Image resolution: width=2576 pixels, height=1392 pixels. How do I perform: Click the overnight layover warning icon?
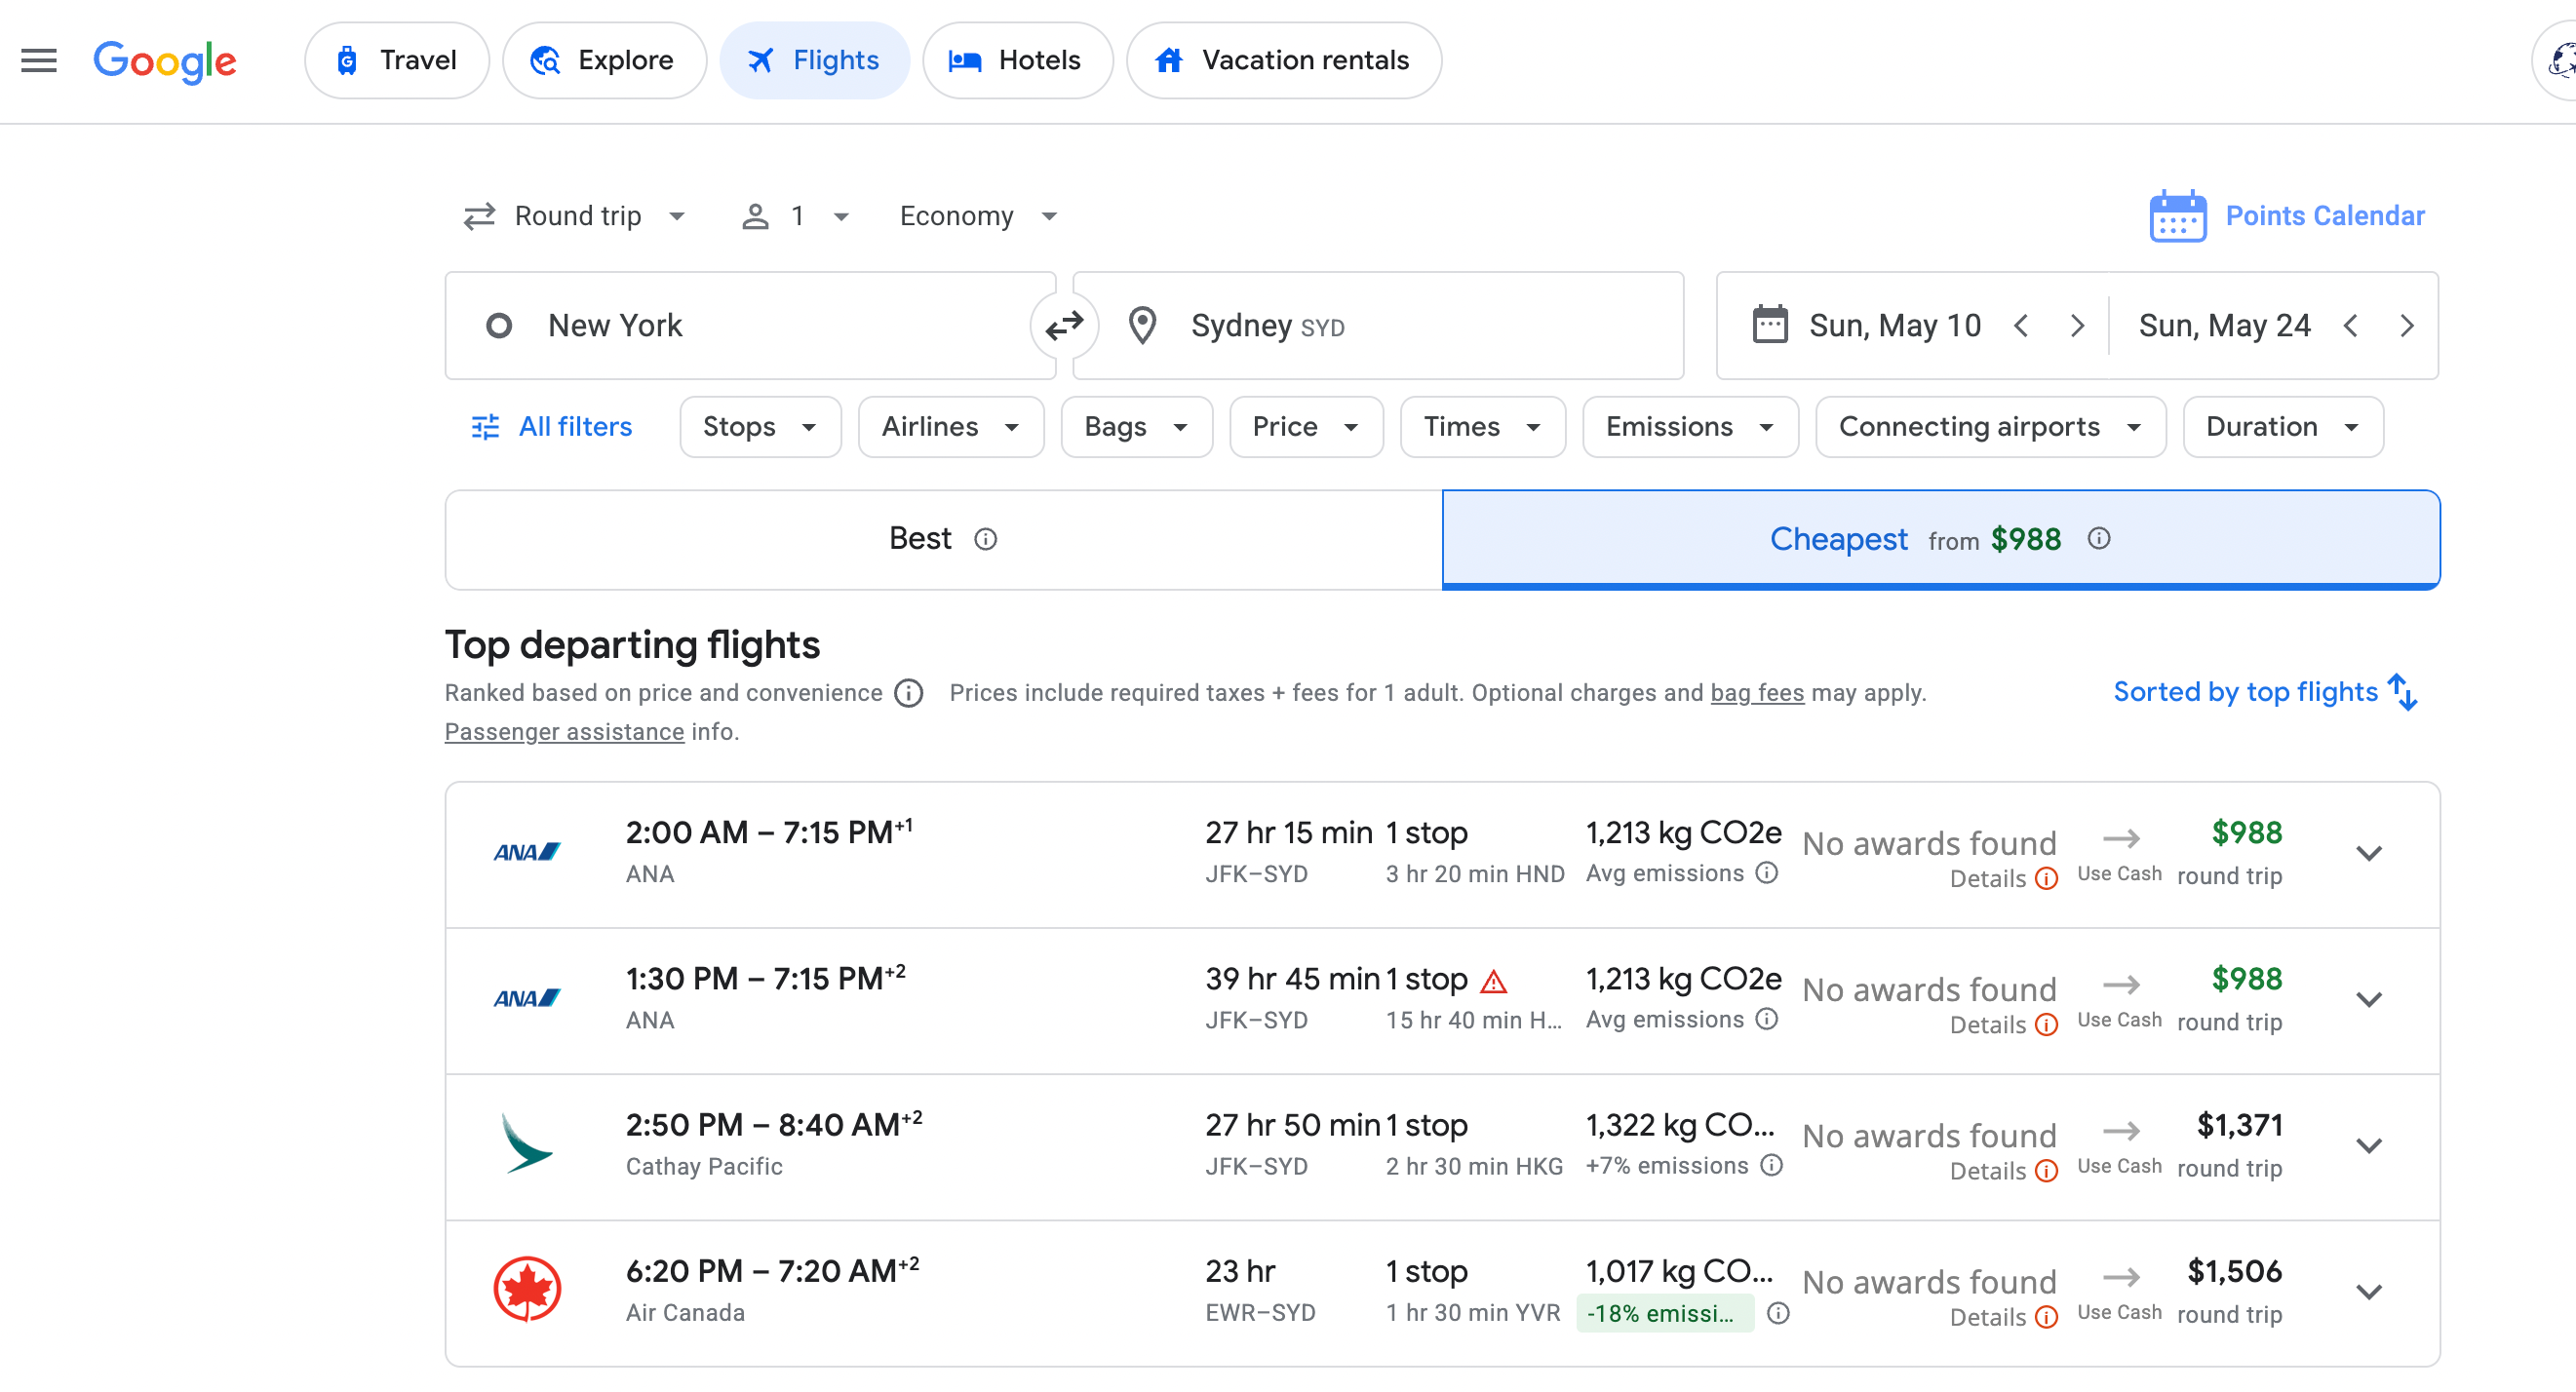pyautogui.click(x=1493, y=981)
